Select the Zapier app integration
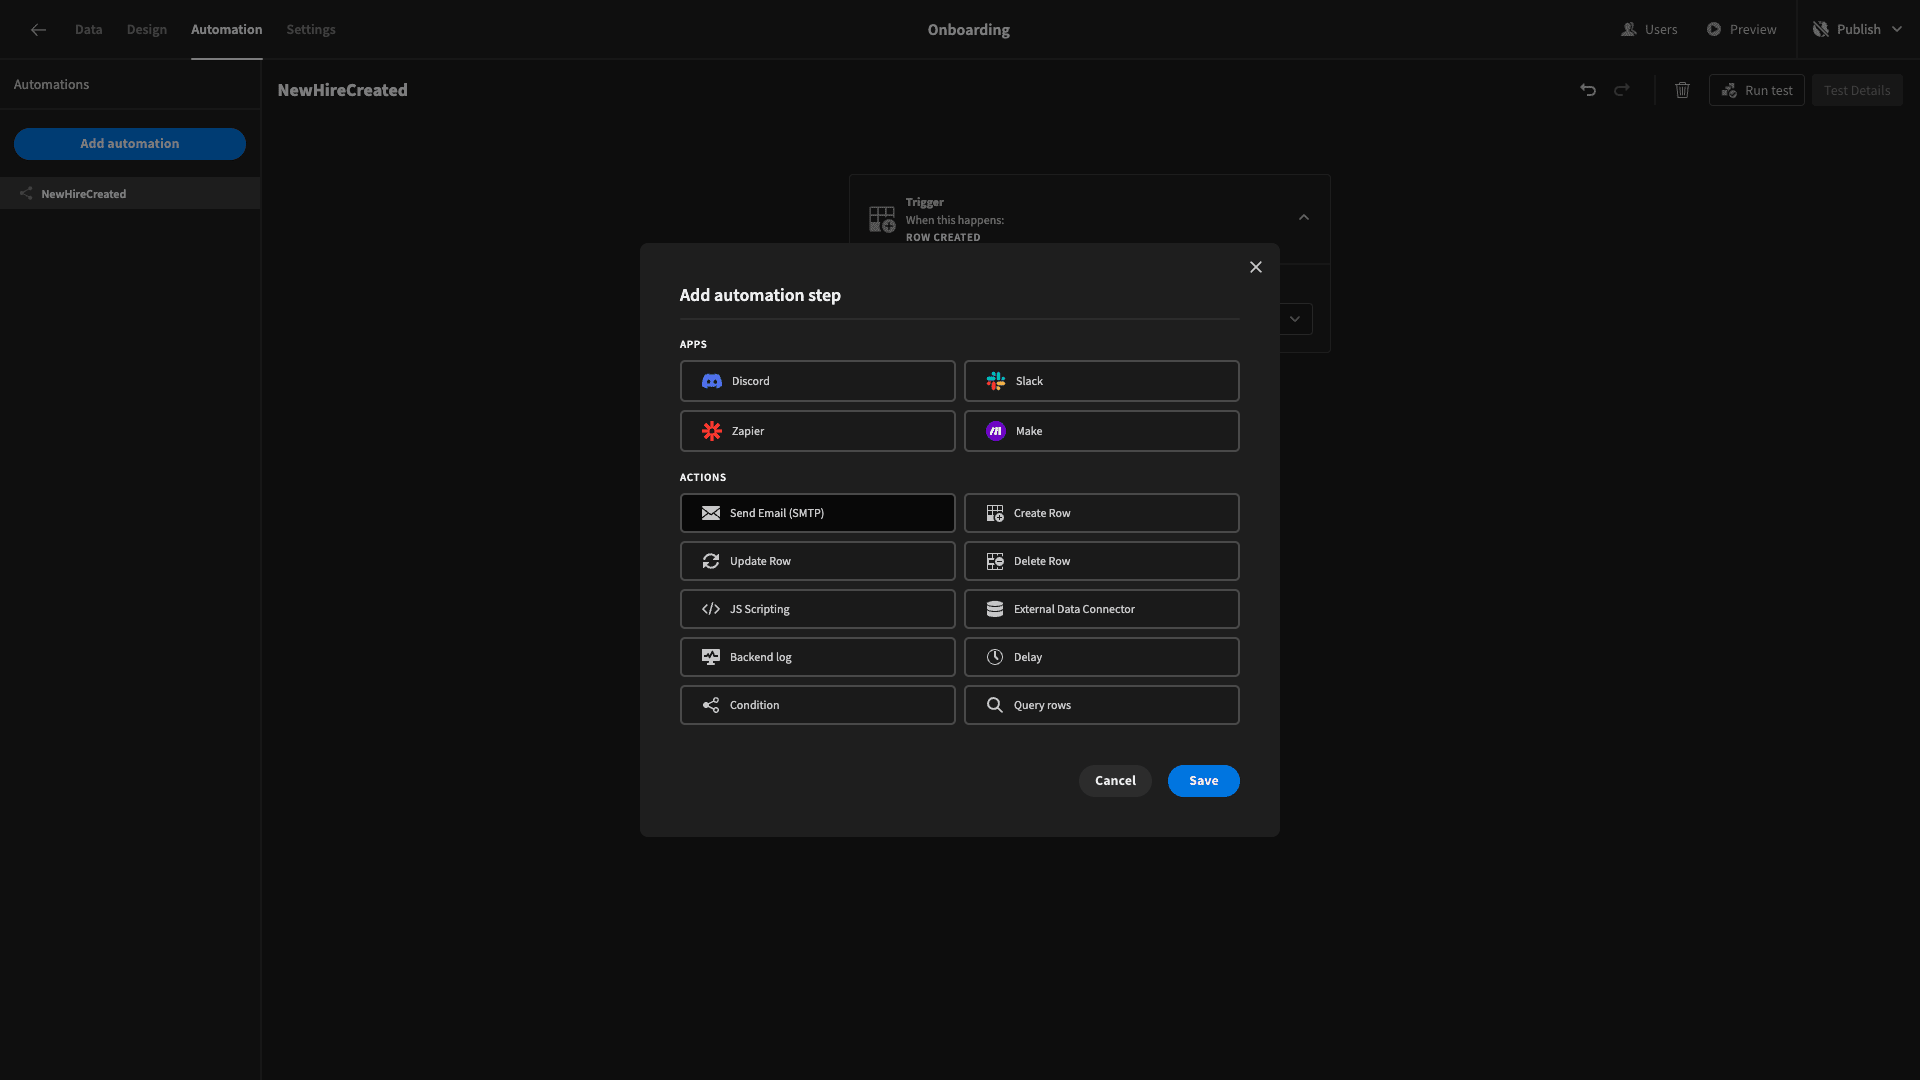This screenshot has width=1920, height=1080. [x=818, y=430]
